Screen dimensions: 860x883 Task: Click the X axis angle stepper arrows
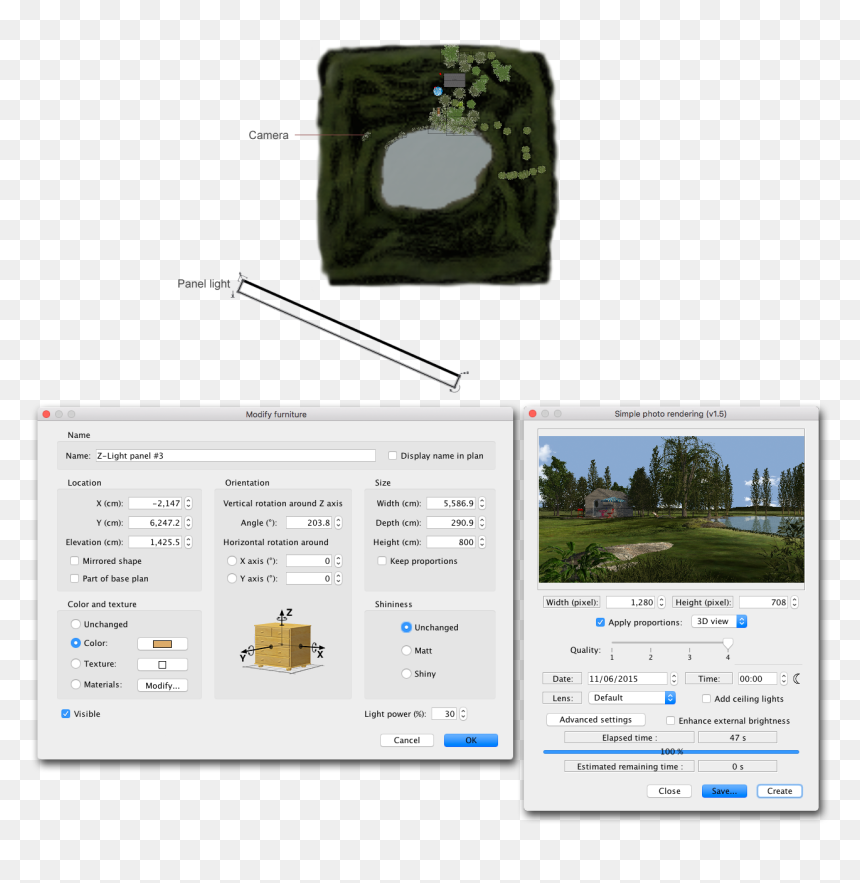(x=338, y=561)
